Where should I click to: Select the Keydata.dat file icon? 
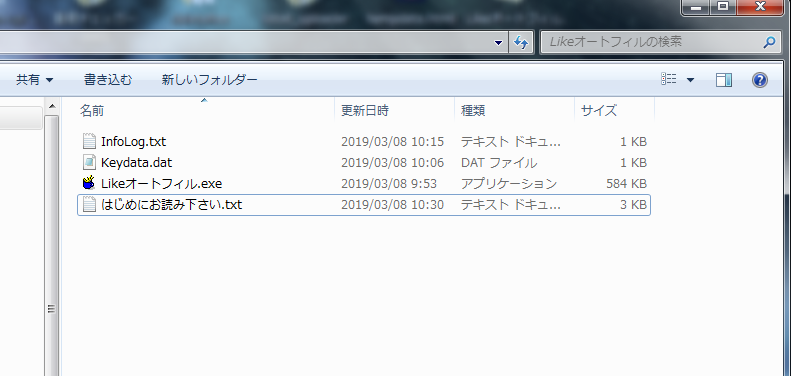[x=89, y=163]
